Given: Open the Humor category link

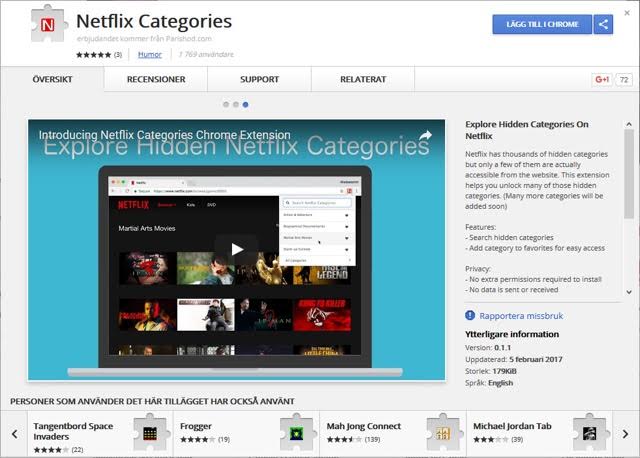Looking at the screenshot, I should [x=149, y=54].
